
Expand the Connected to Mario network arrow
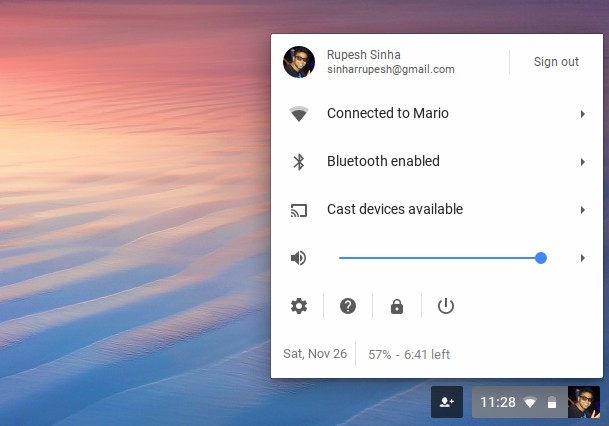pos(583,114)
